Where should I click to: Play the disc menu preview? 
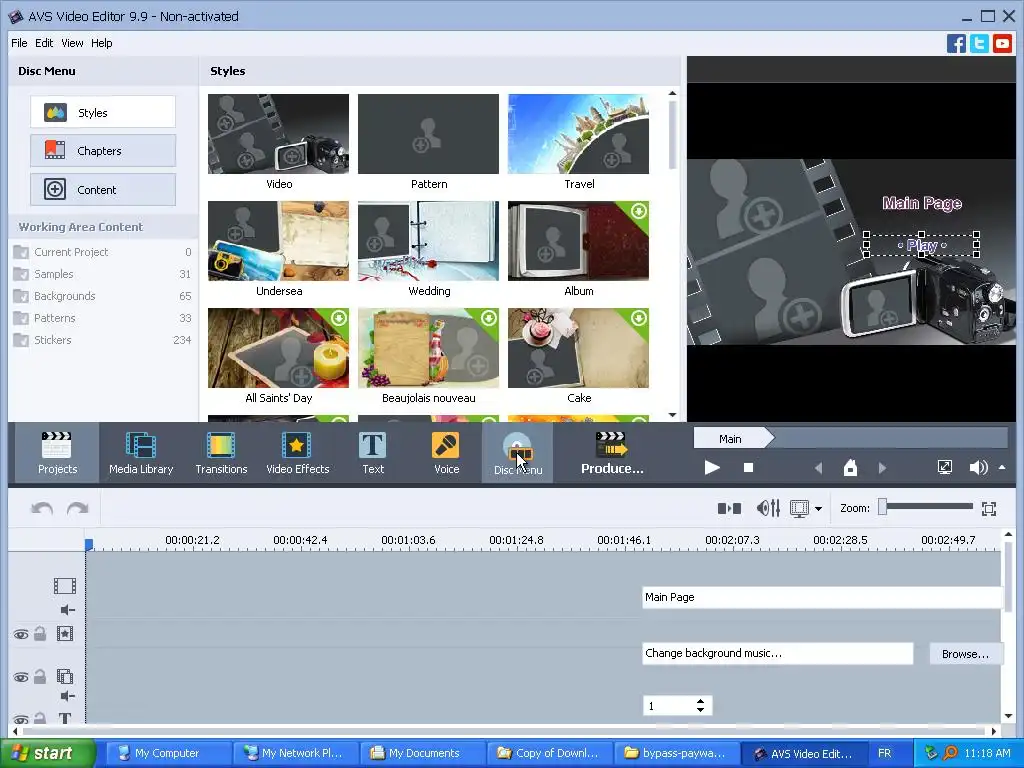pos(712,468)
